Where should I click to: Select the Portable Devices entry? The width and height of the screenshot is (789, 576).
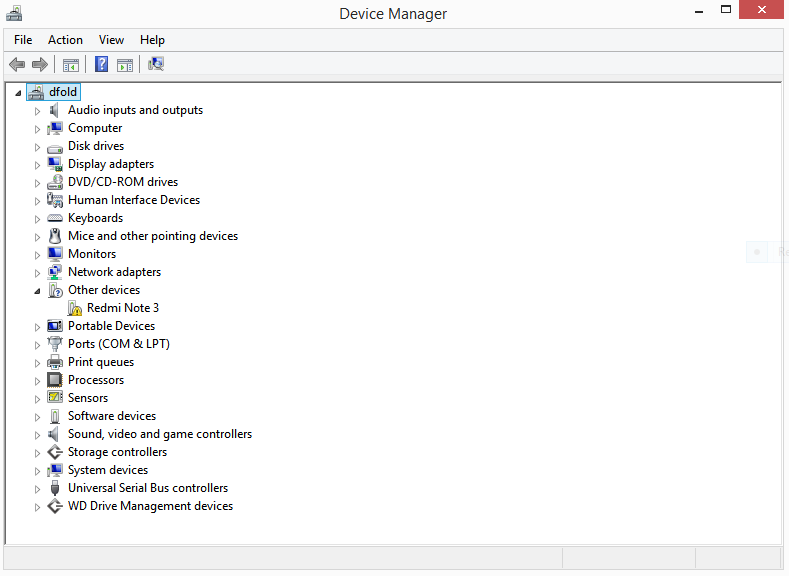111,326
